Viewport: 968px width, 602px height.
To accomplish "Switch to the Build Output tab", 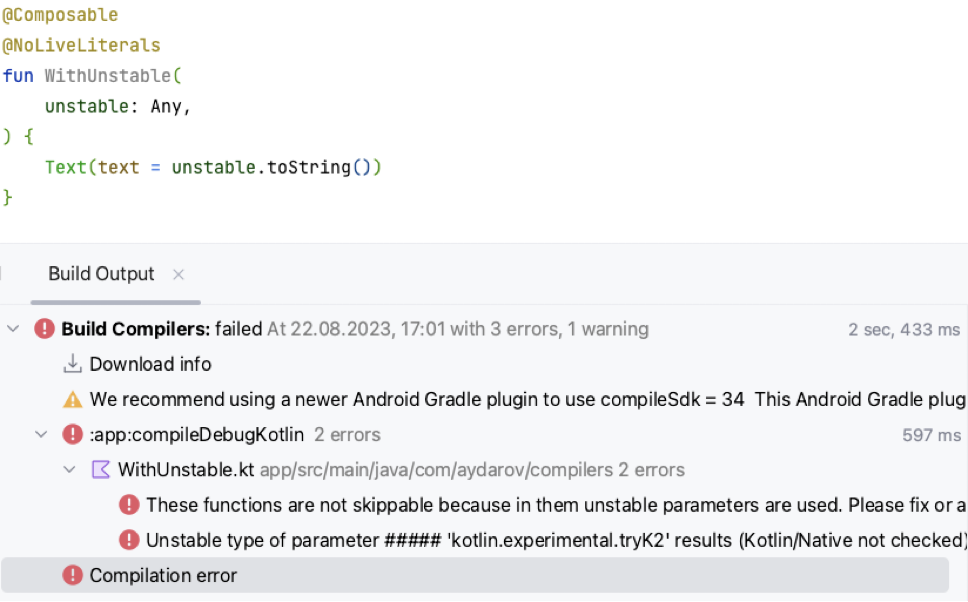I will click(101, 274).
